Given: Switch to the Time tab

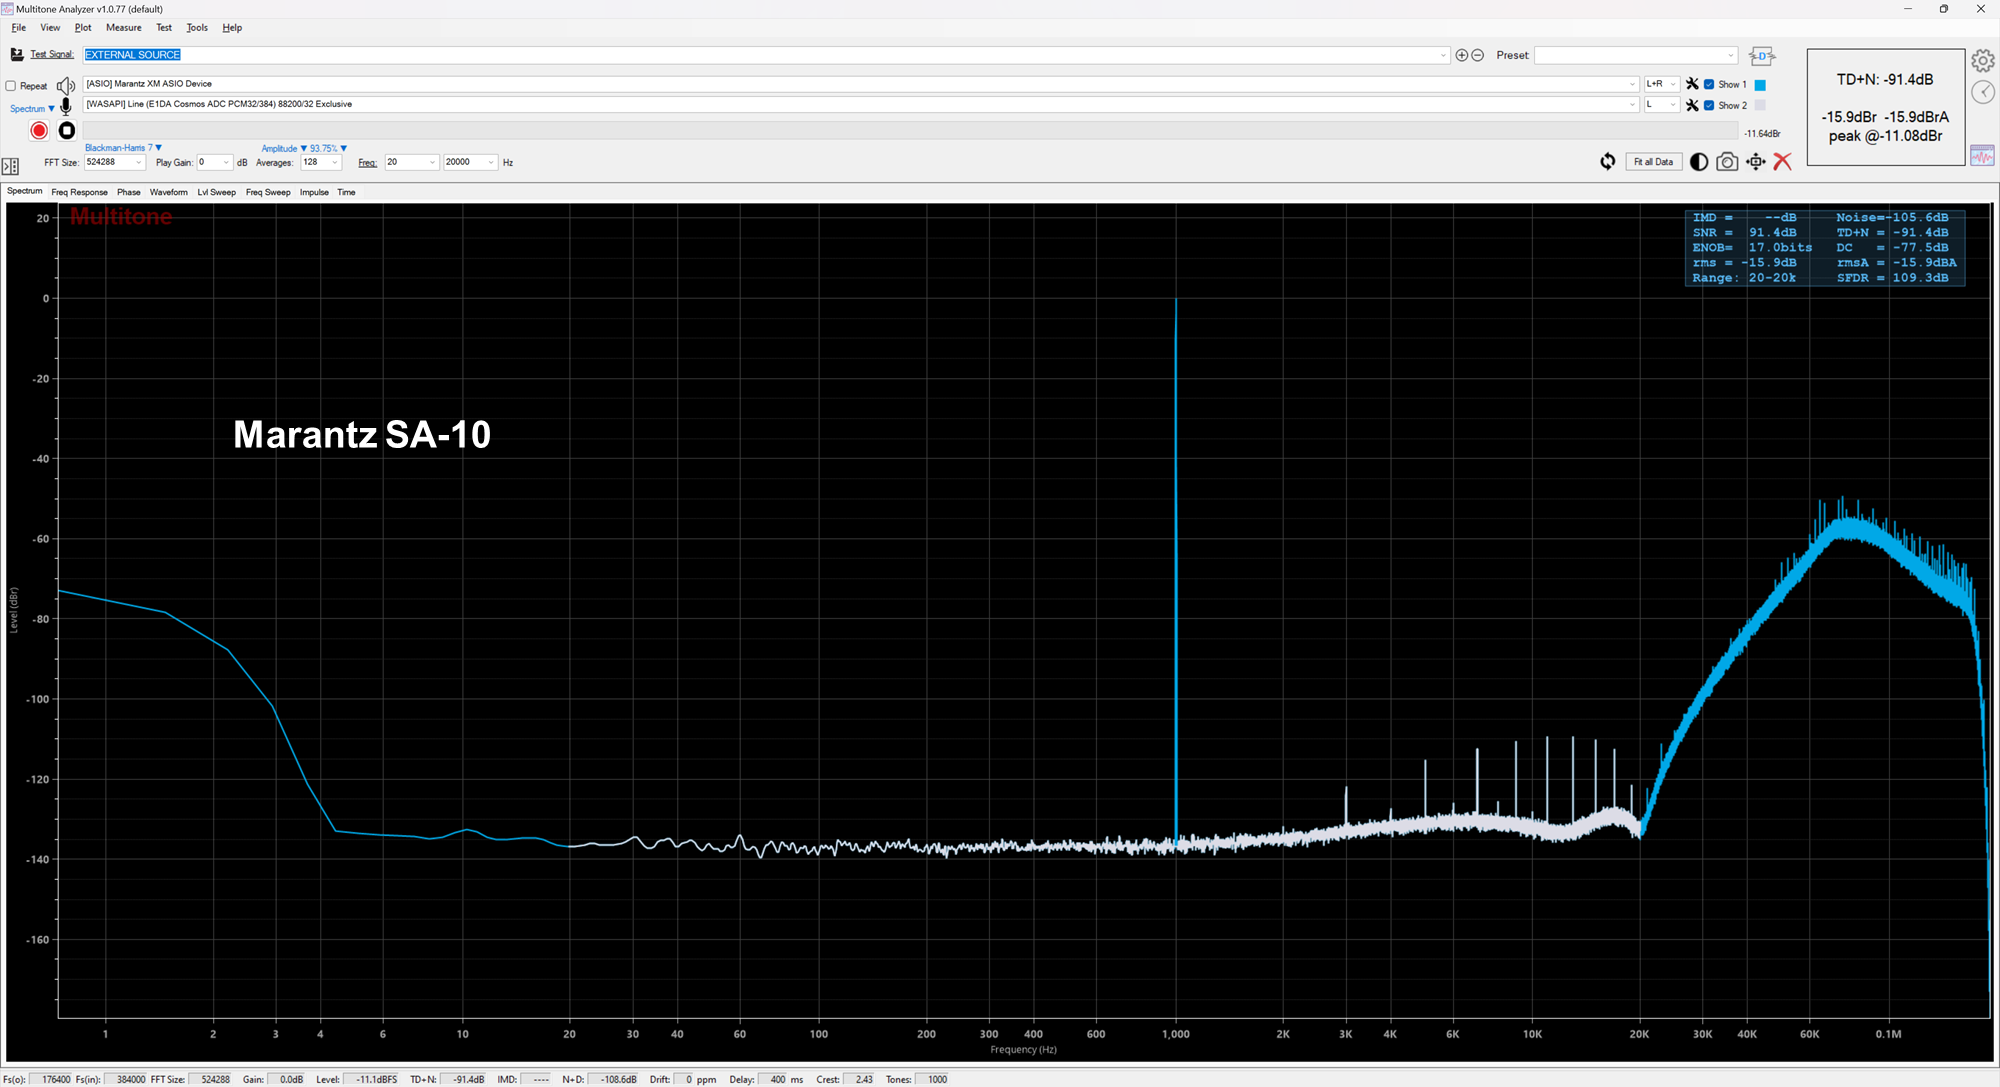Looking at the screenshot, I should [x=346, y=192].
